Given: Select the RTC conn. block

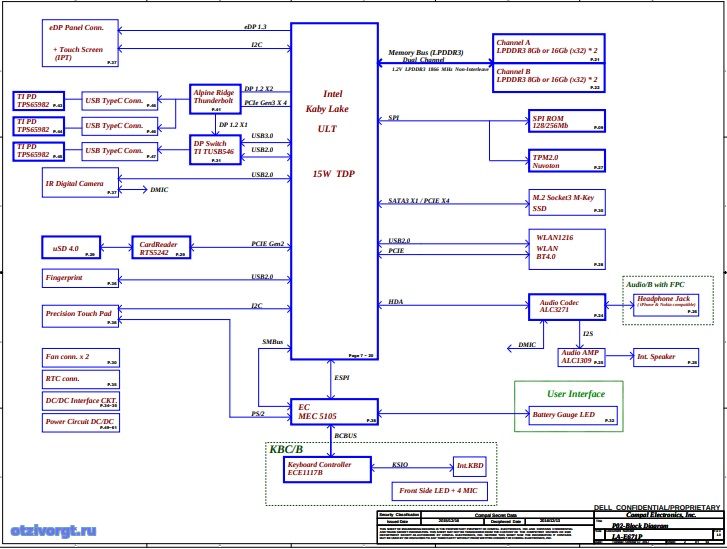Looking at the screenshot, I should [81, 379].
